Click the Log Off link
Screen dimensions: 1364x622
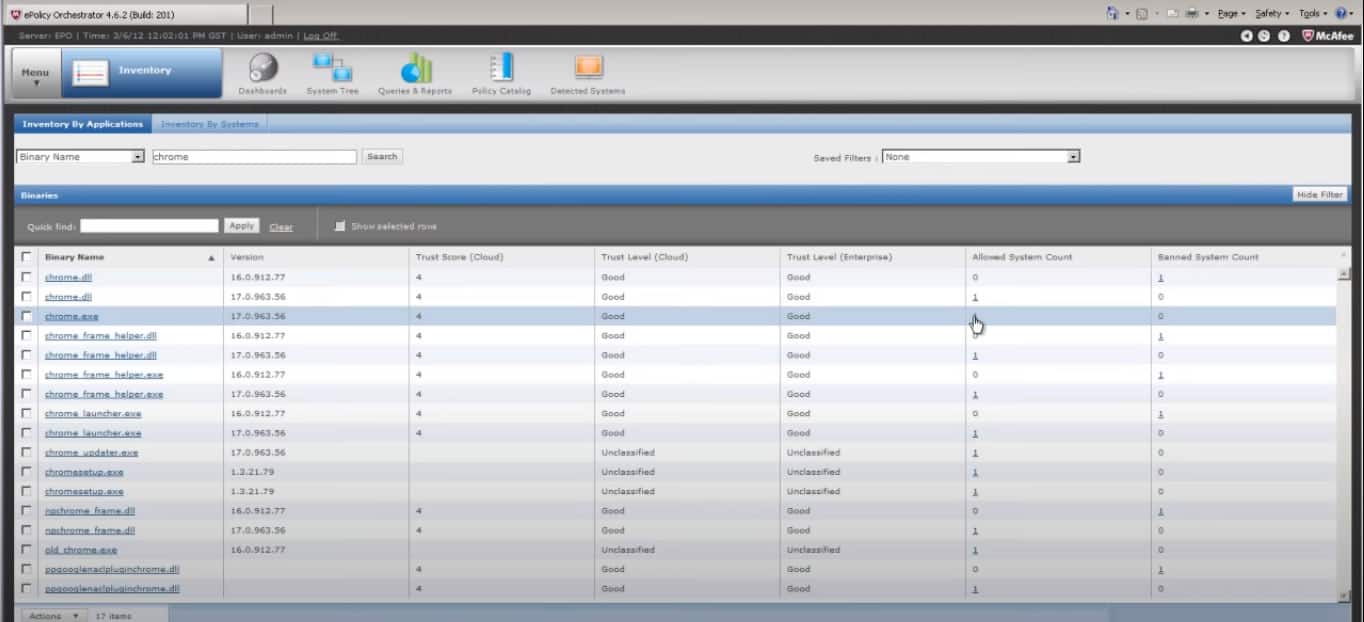(x=320, y=36)
